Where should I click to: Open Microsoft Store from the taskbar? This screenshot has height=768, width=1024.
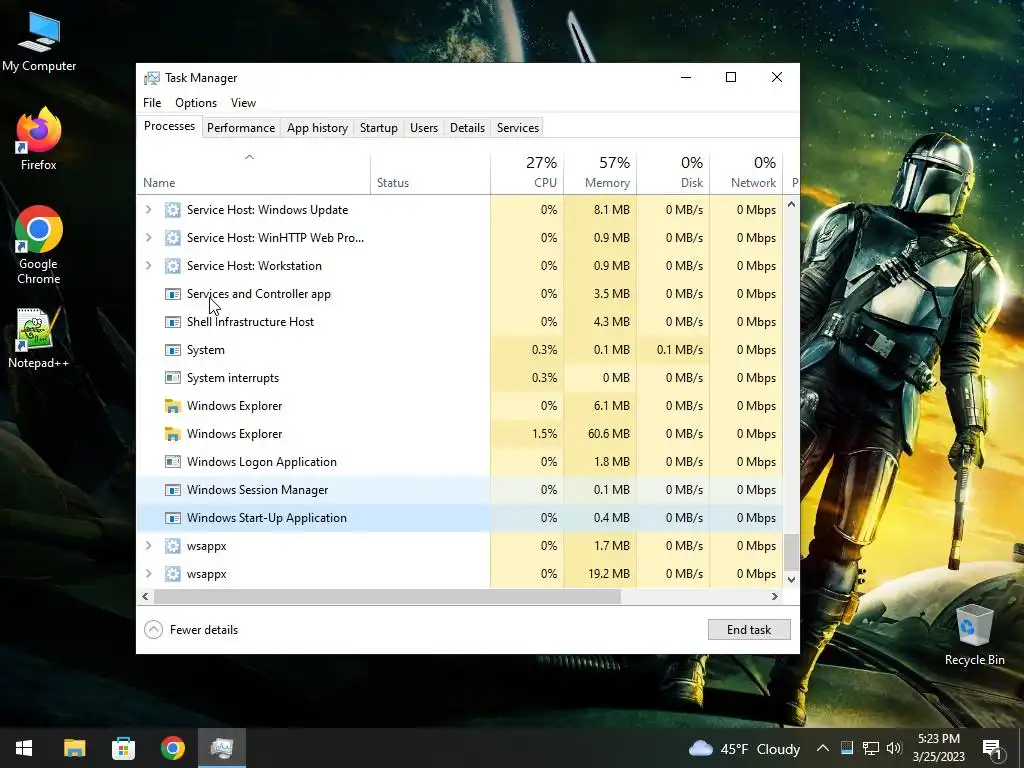click(x=123, y=748)
